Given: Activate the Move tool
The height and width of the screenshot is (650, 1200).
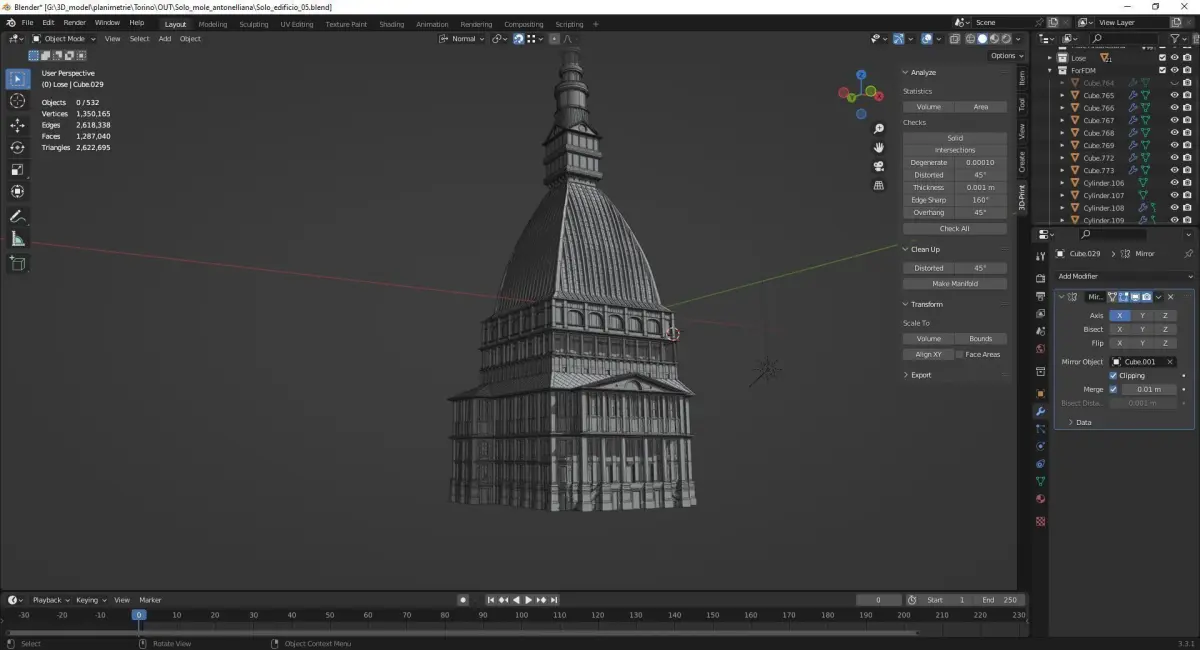Looking at the screenshot, I should [18, 125].
